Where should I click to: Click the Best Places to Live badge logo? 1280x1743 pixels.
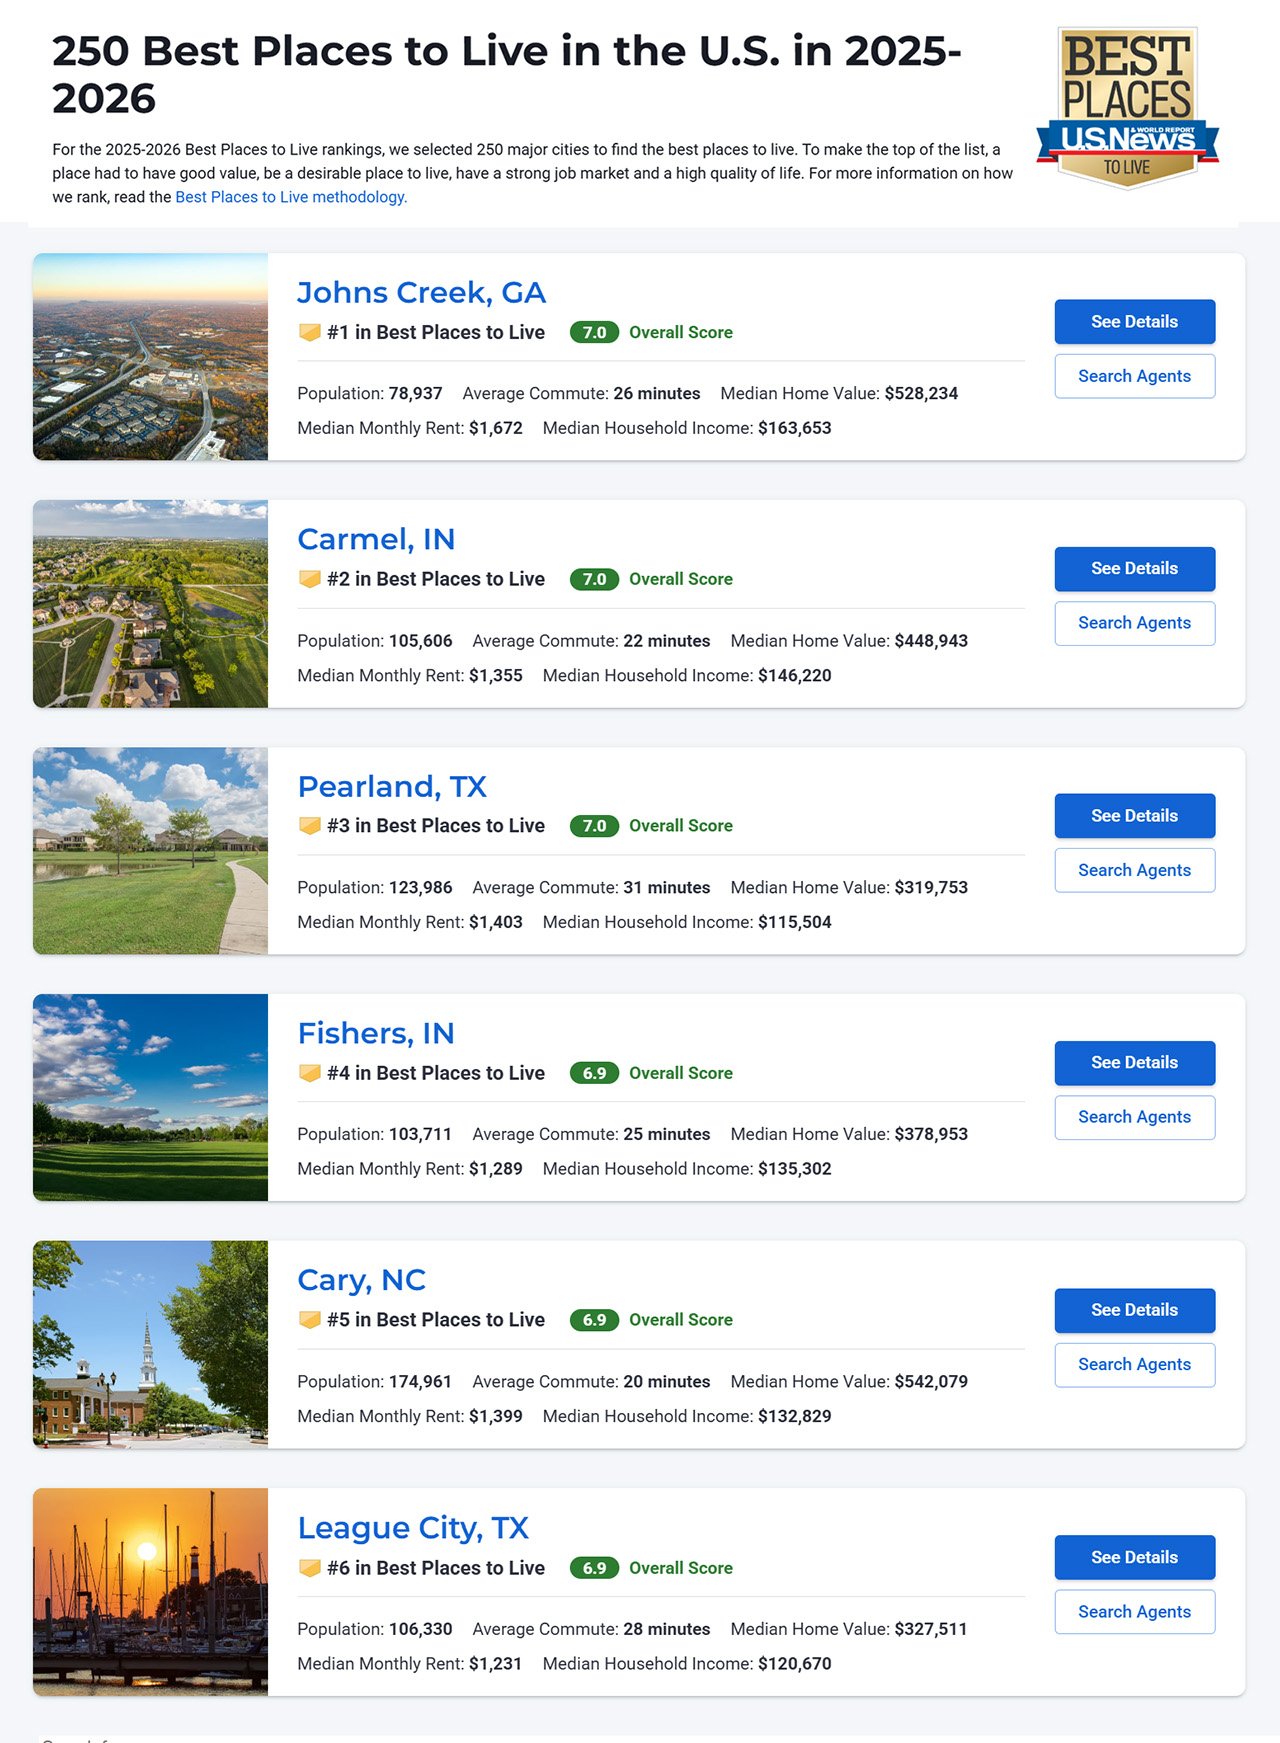pos(1127,107)
